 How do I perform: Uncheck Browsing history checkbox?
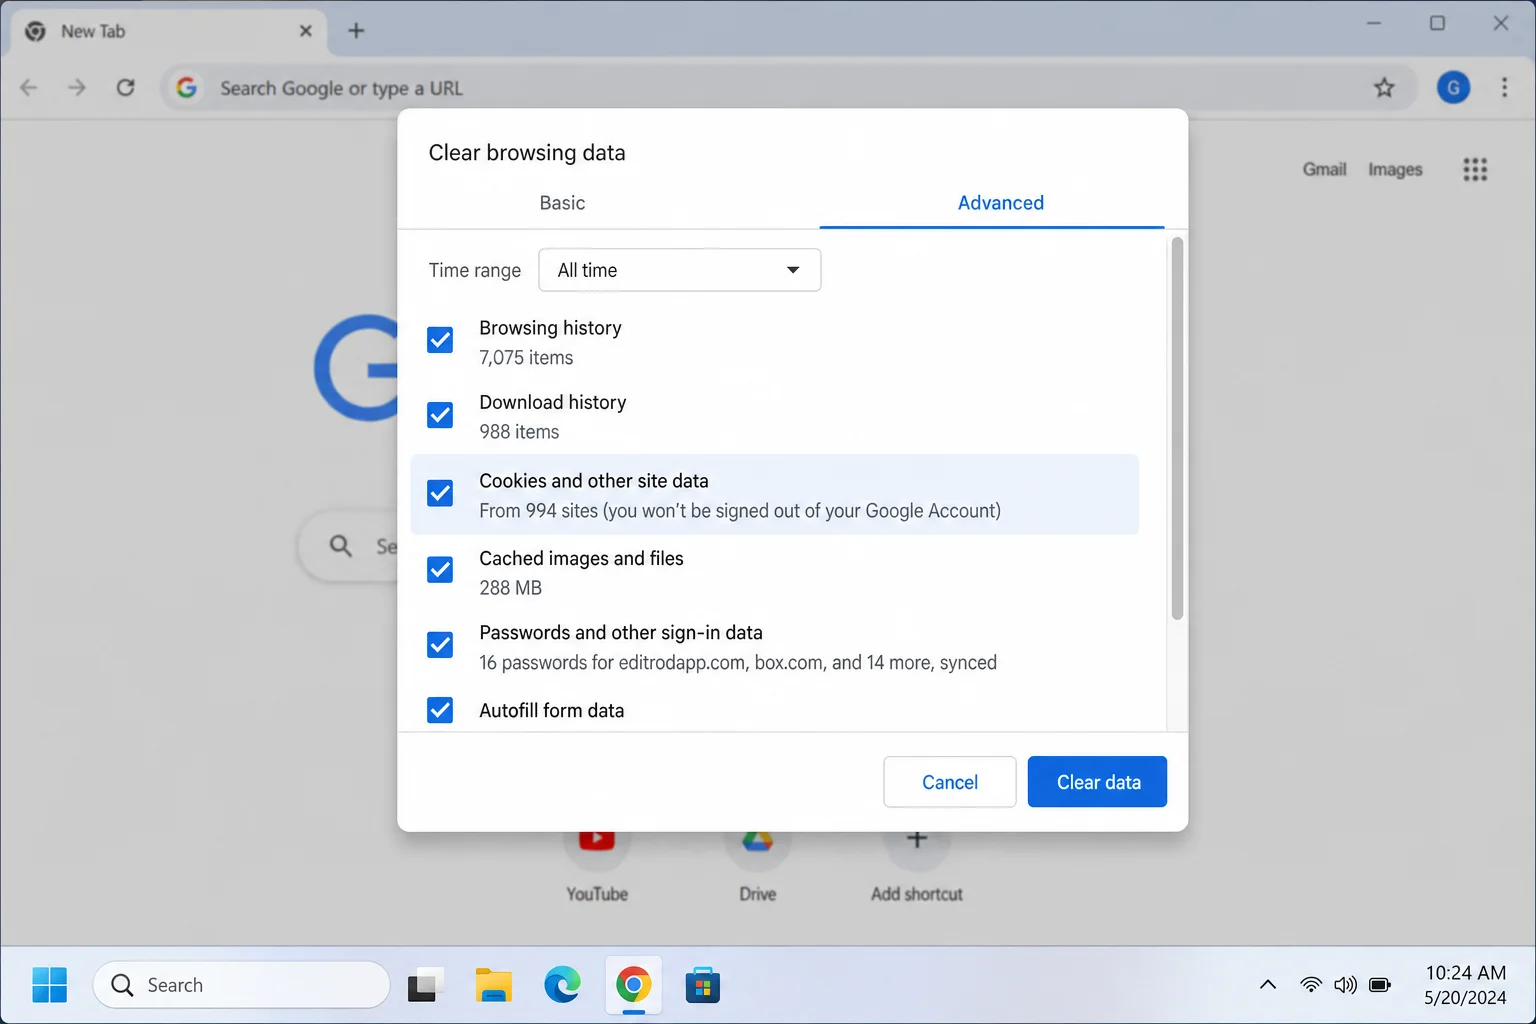(x=440, y=340)
